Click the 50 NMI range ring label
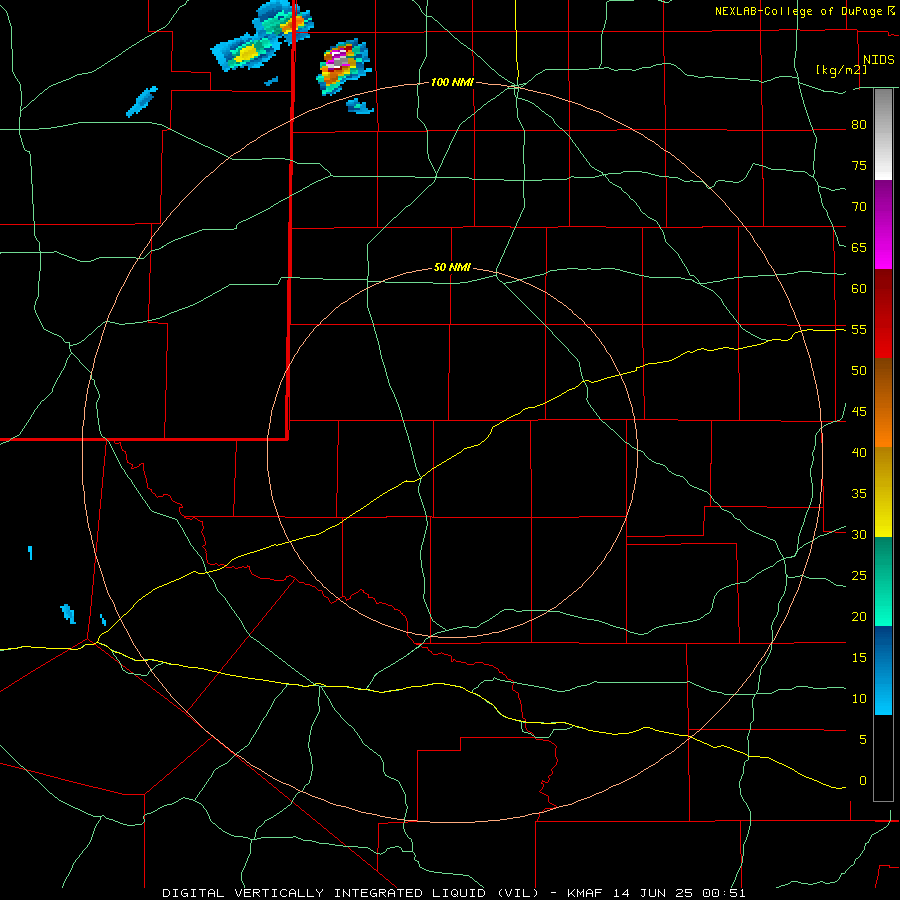Screen dimensions: 900x900 (452, 267)
